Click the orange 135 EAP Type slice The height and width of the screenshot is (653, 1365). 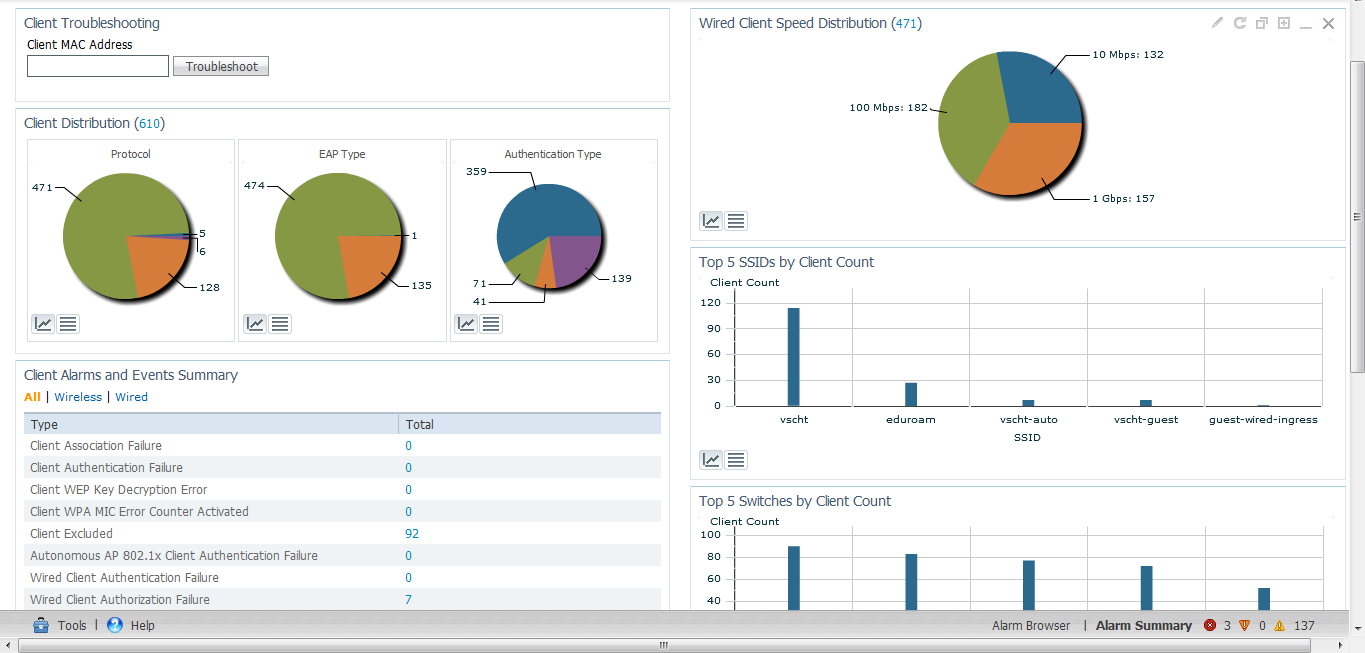coord(369,262)
